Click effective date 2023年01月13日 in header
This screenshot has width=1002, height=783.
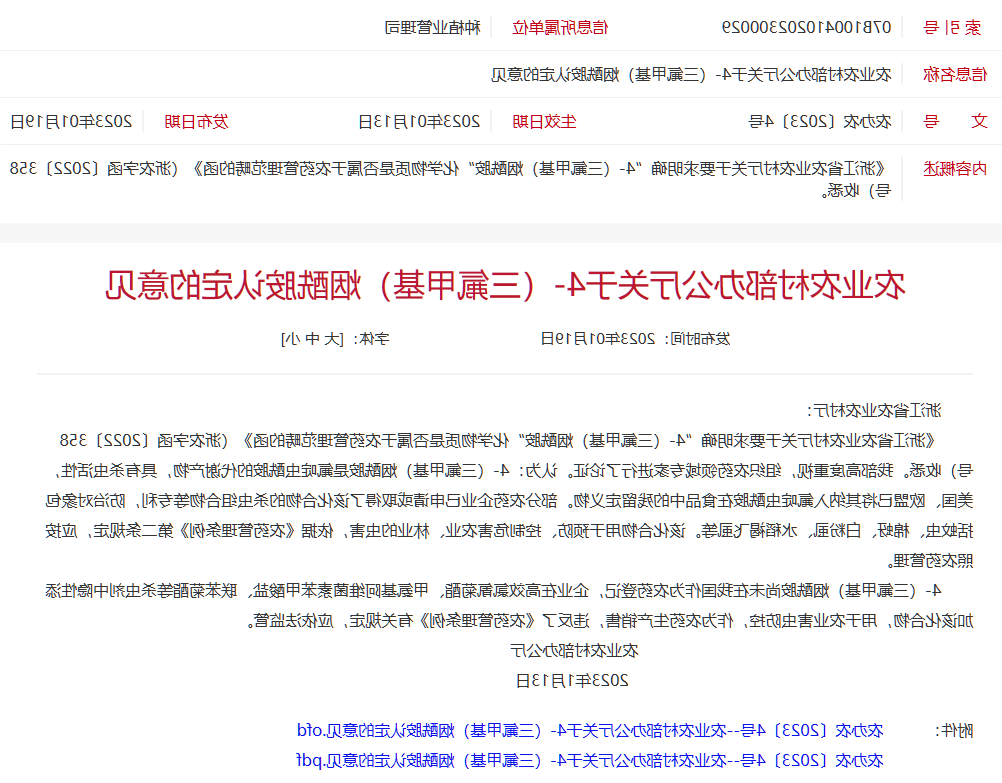tap(419, 122)
